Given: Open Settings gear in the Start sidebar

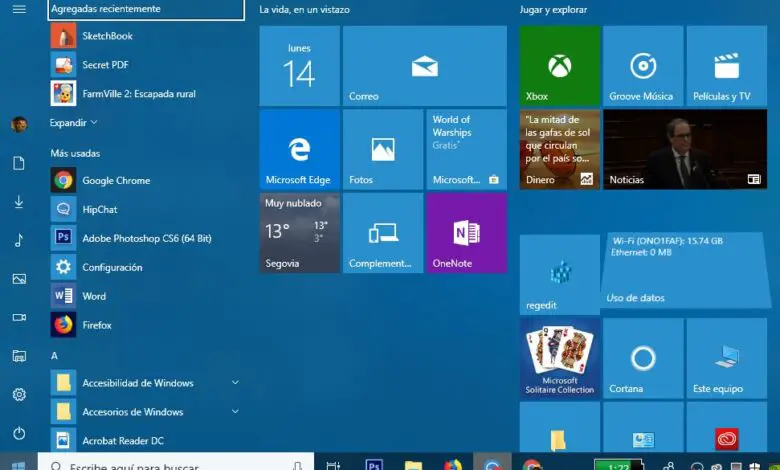Looking at the screenshot, I should coord(19,395).
